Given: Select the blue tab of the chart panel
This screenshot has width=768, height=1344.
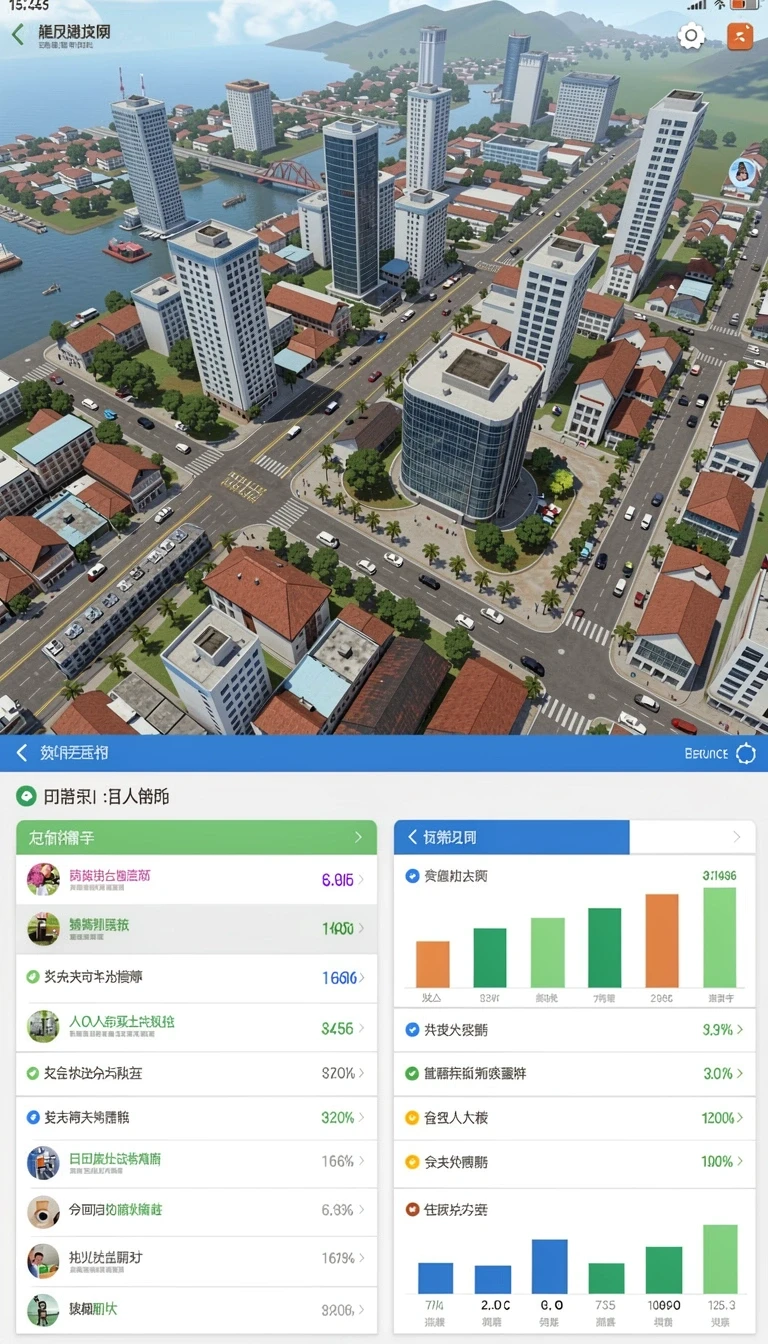Looking at the screenshot, I should 512,837.
